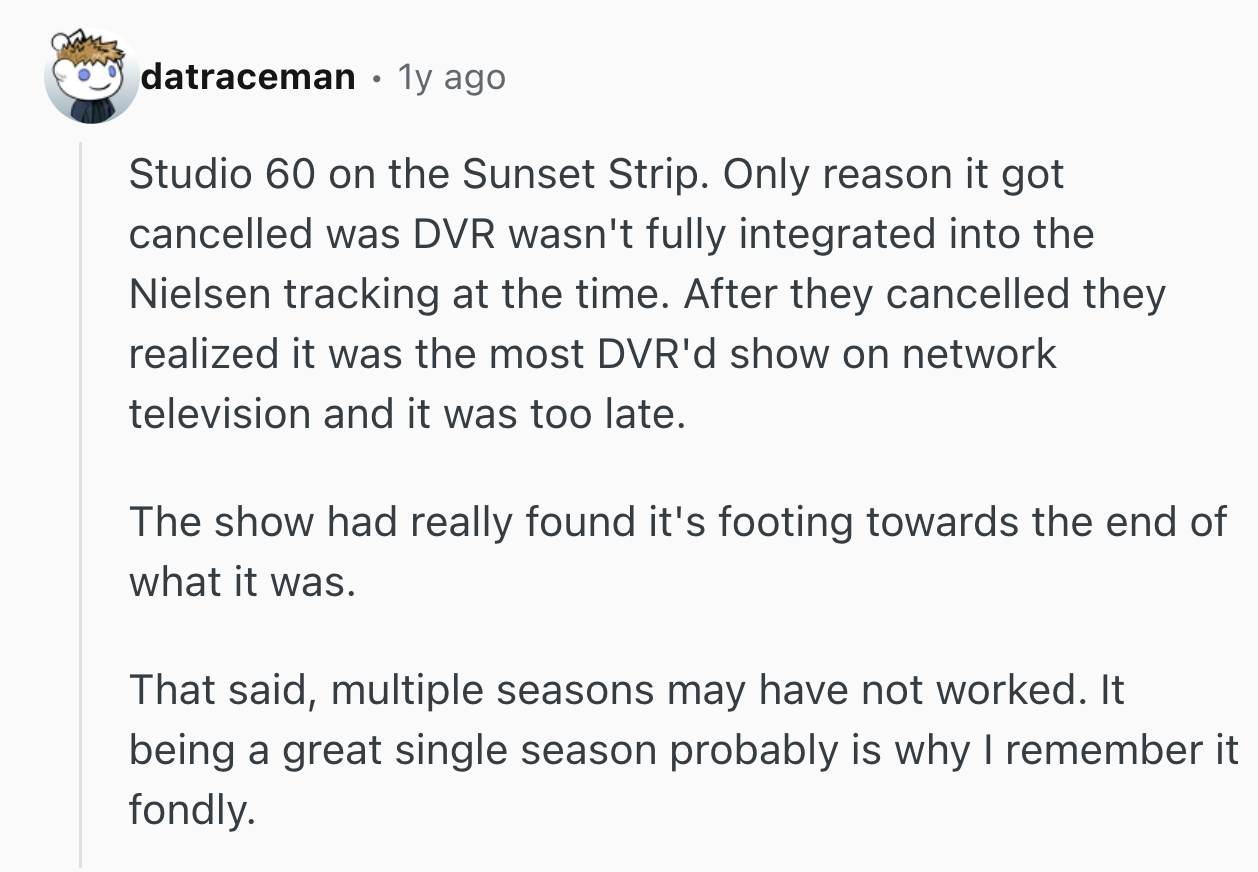Image resolution: width=1258 pixels, height=872 pixels.
Task: Open the datraceman username profile link
Action: click(x=248, y=76)
